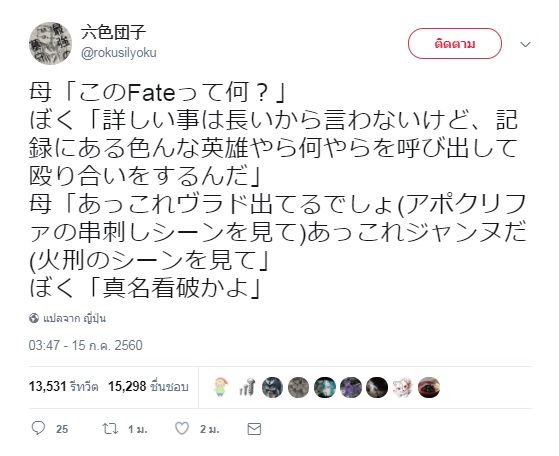View the 15,298 ชื่นชอบ likes list

coord(148,386)
